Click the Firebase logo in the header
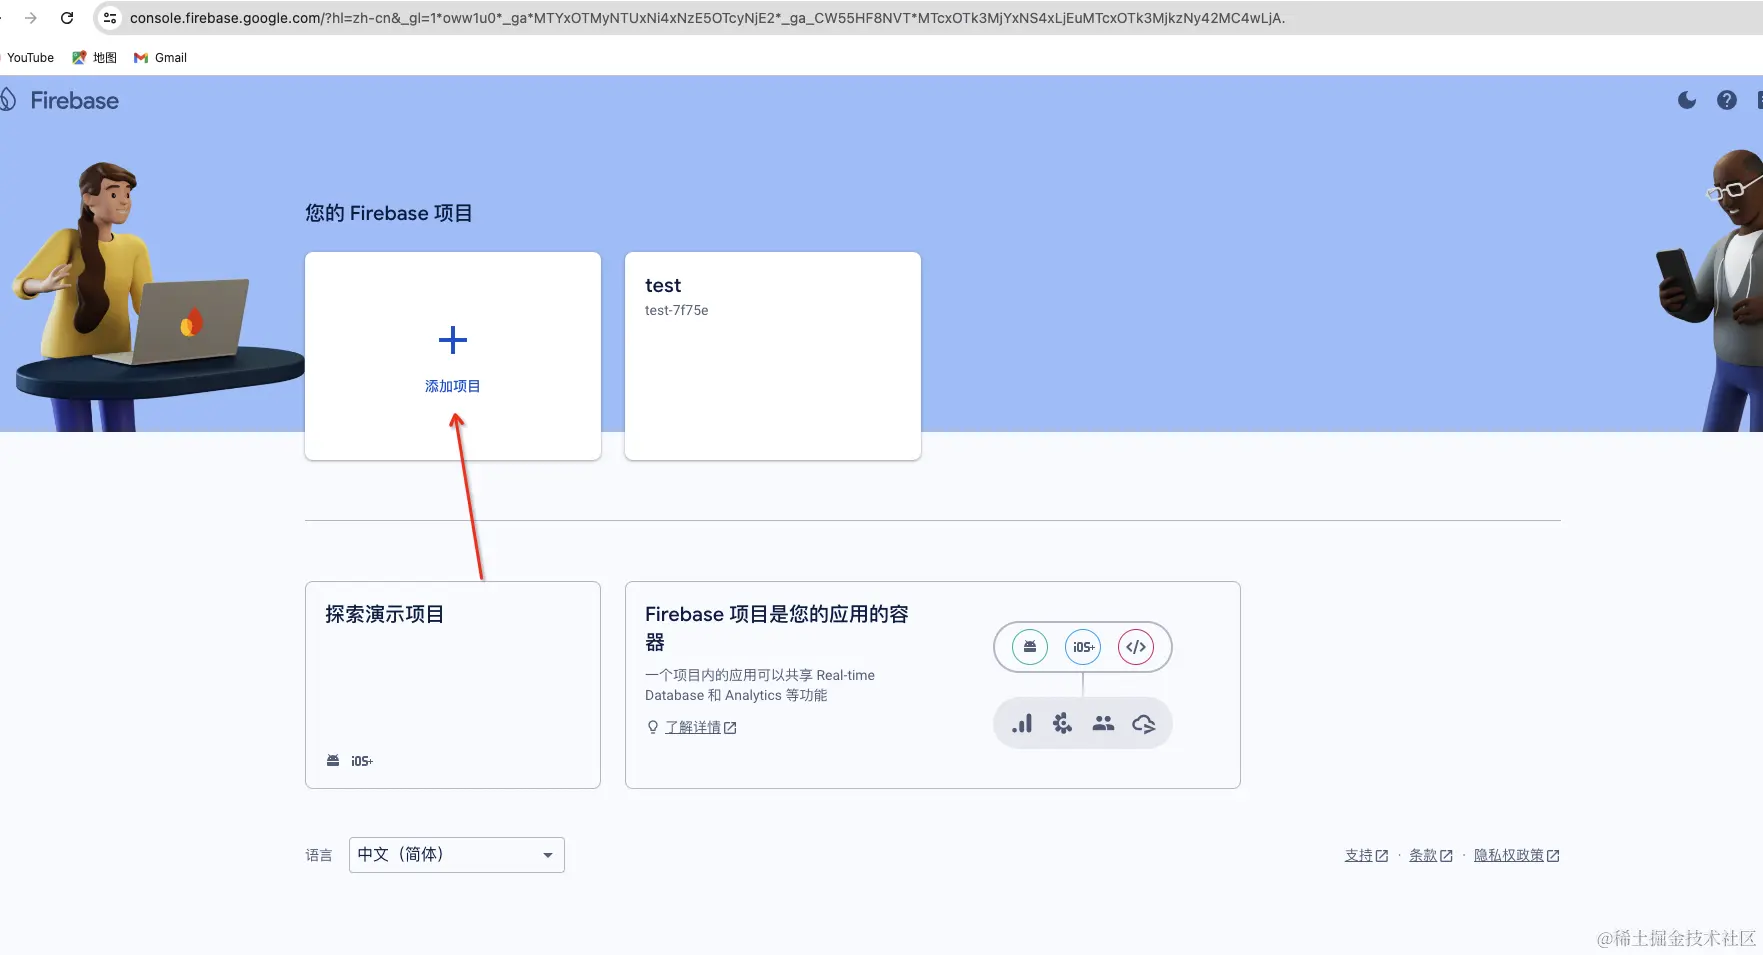The width and height of the screenshot is (1763, 955). (60, 100)
